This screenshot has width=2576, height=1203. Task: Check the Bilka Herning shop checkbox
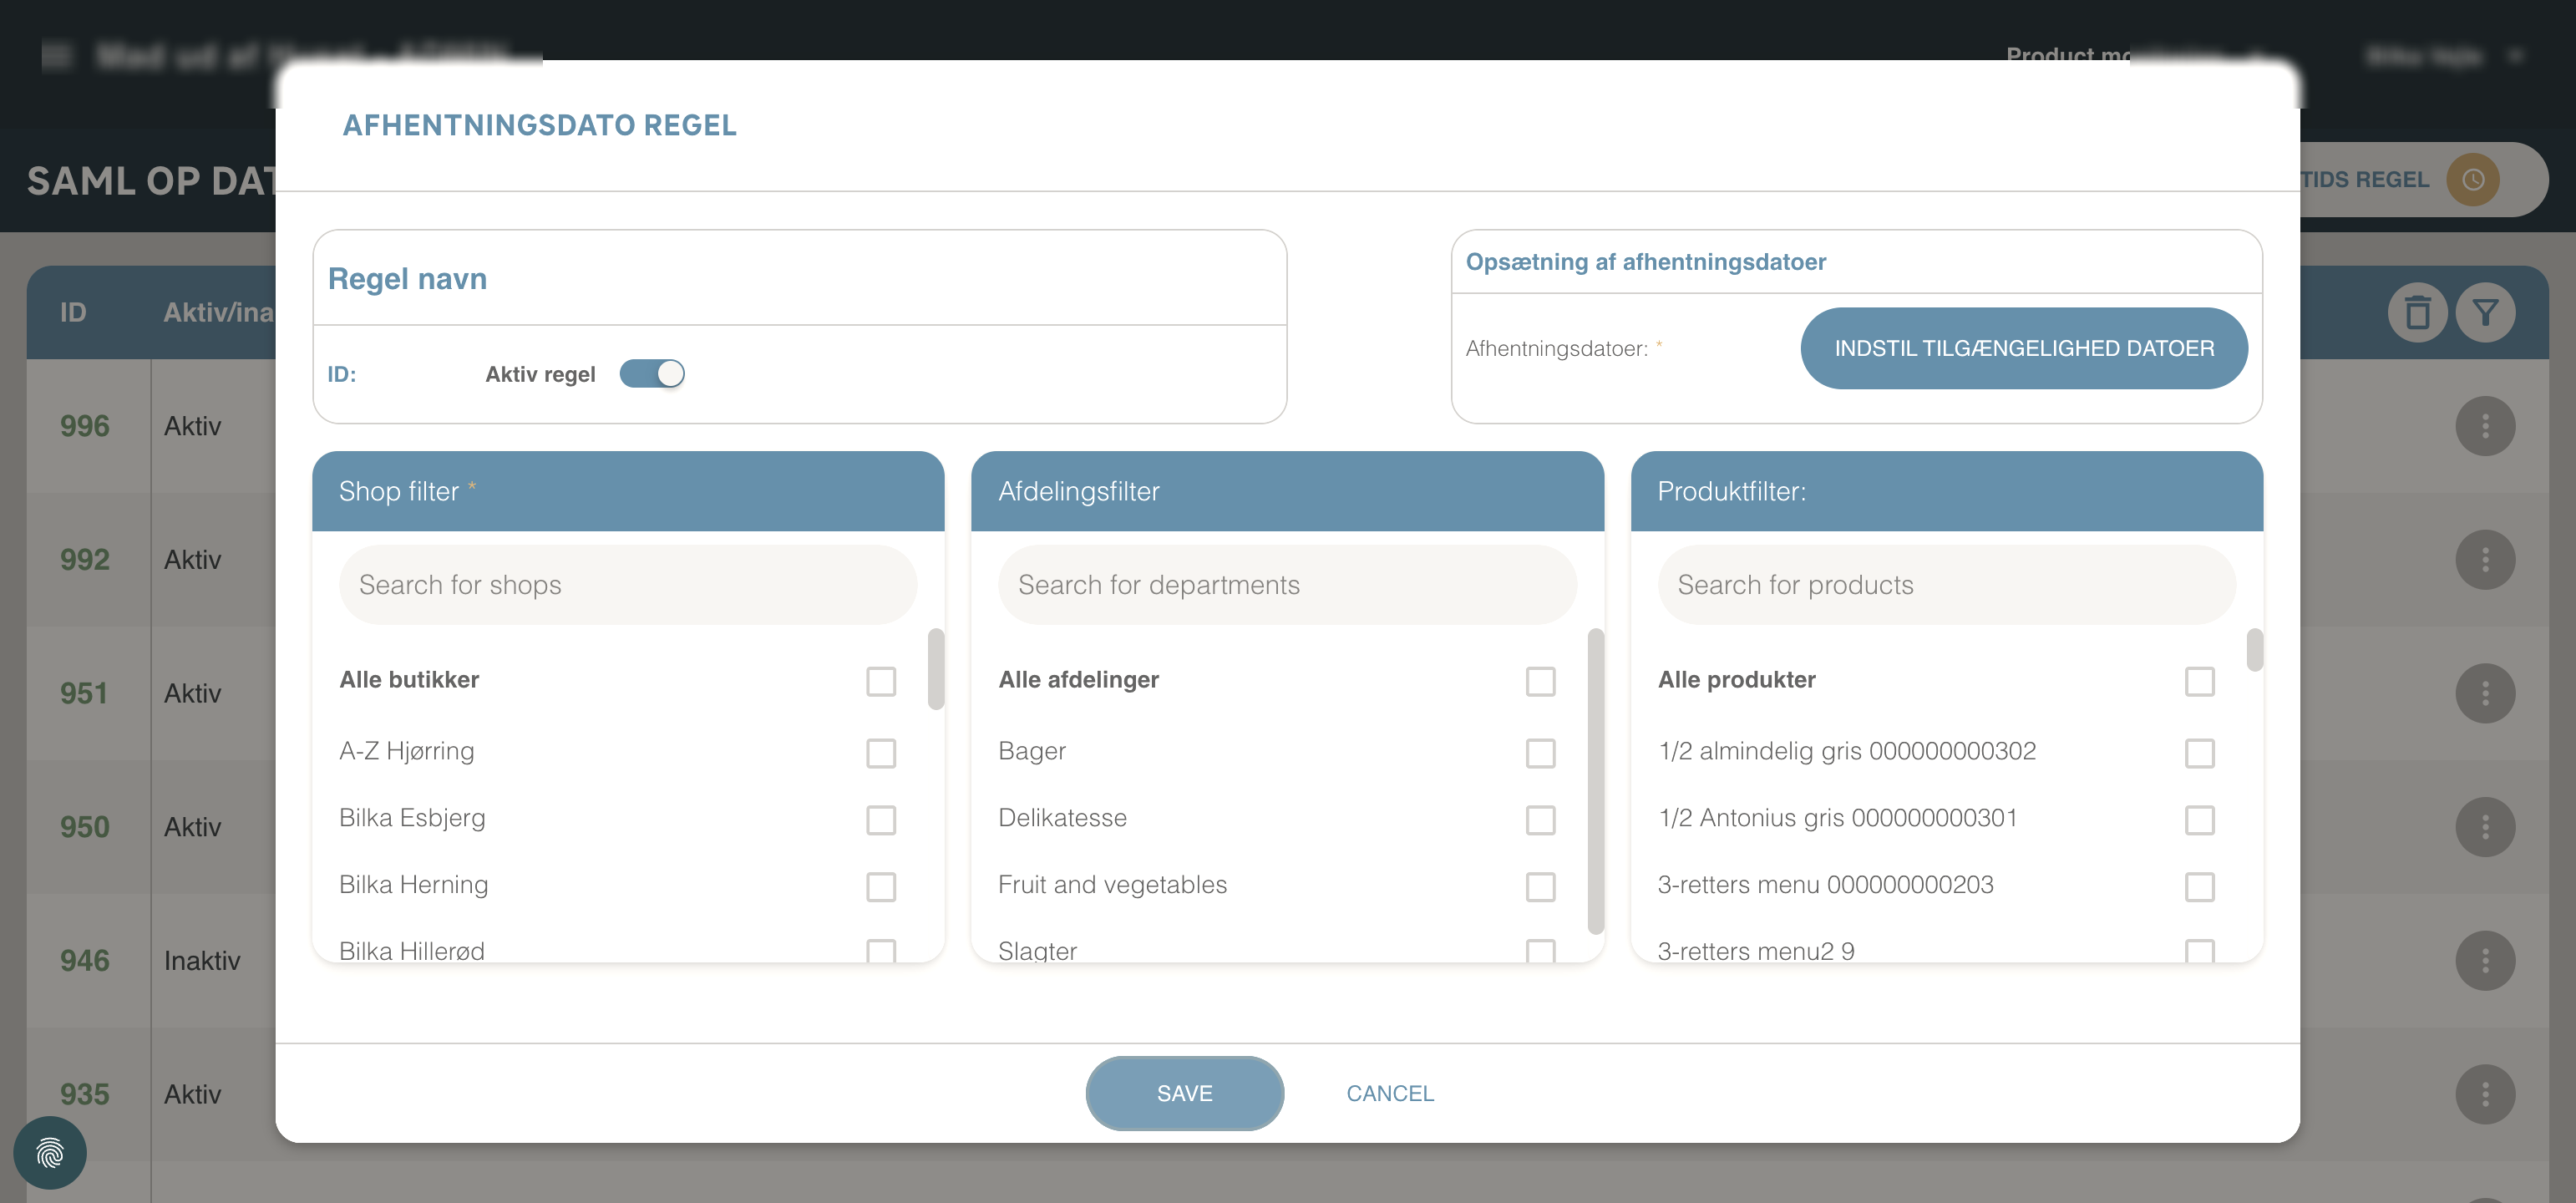(x=880, y=886)
